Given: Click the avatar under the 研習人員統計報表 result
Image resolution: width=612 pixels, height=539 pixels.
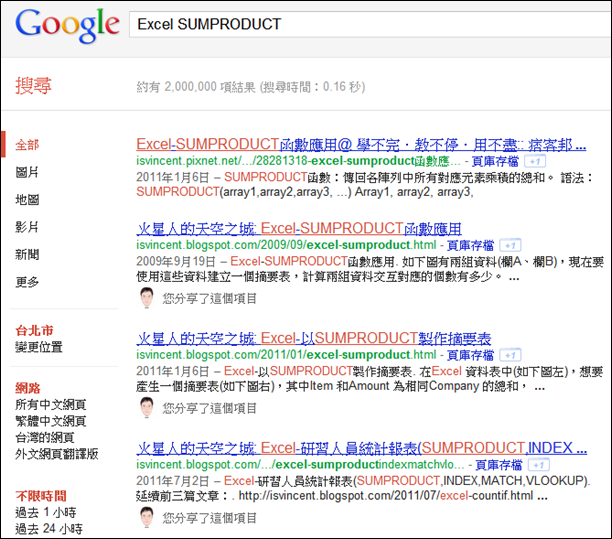Looking at the screenshot, I should [x=147, y=517].
